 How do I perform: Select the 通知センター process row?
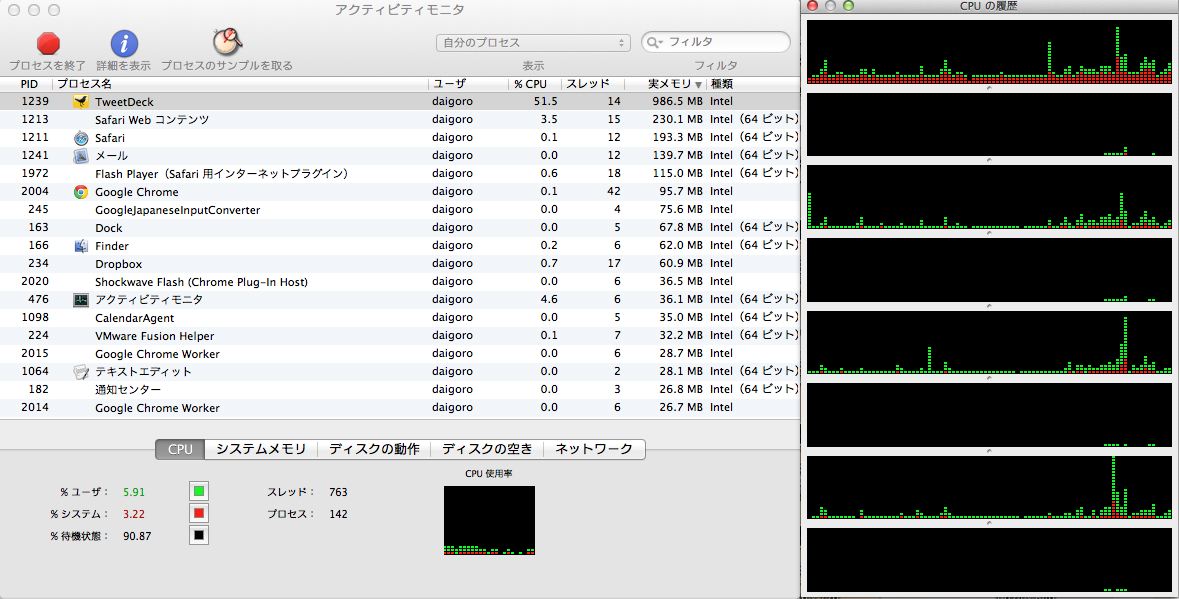[x=400, y=390]
